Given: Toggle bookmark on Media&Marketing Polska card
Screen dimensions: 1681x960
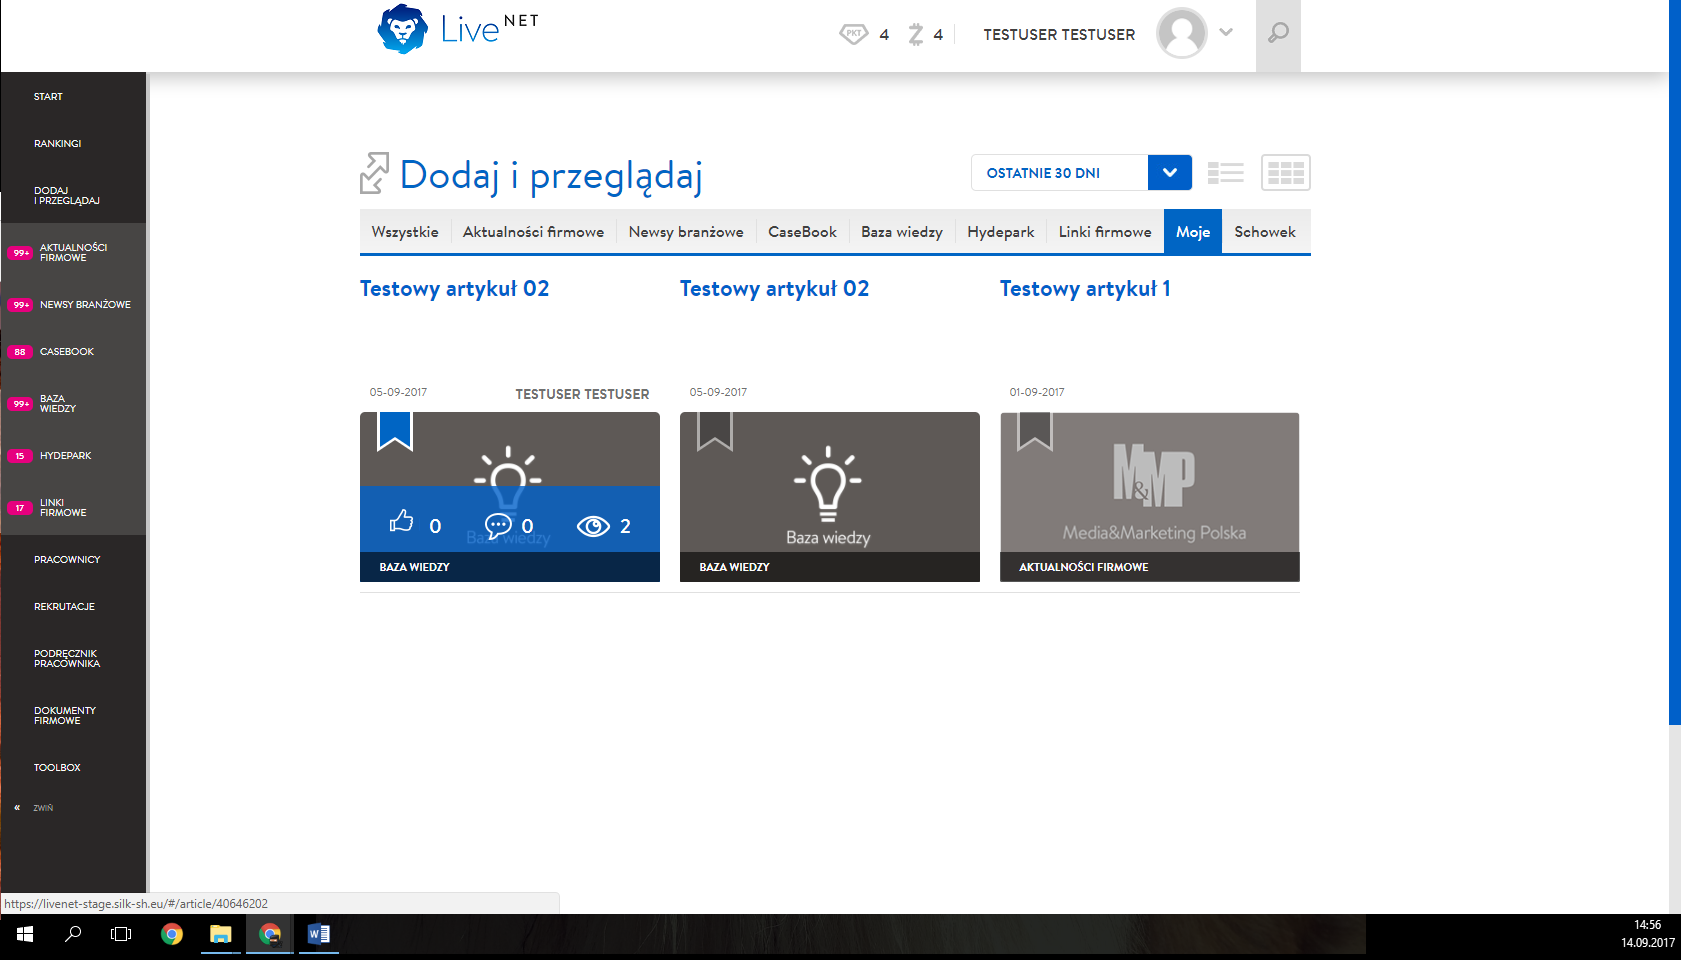Looking at the screenshot, I should coord(1035,431).
